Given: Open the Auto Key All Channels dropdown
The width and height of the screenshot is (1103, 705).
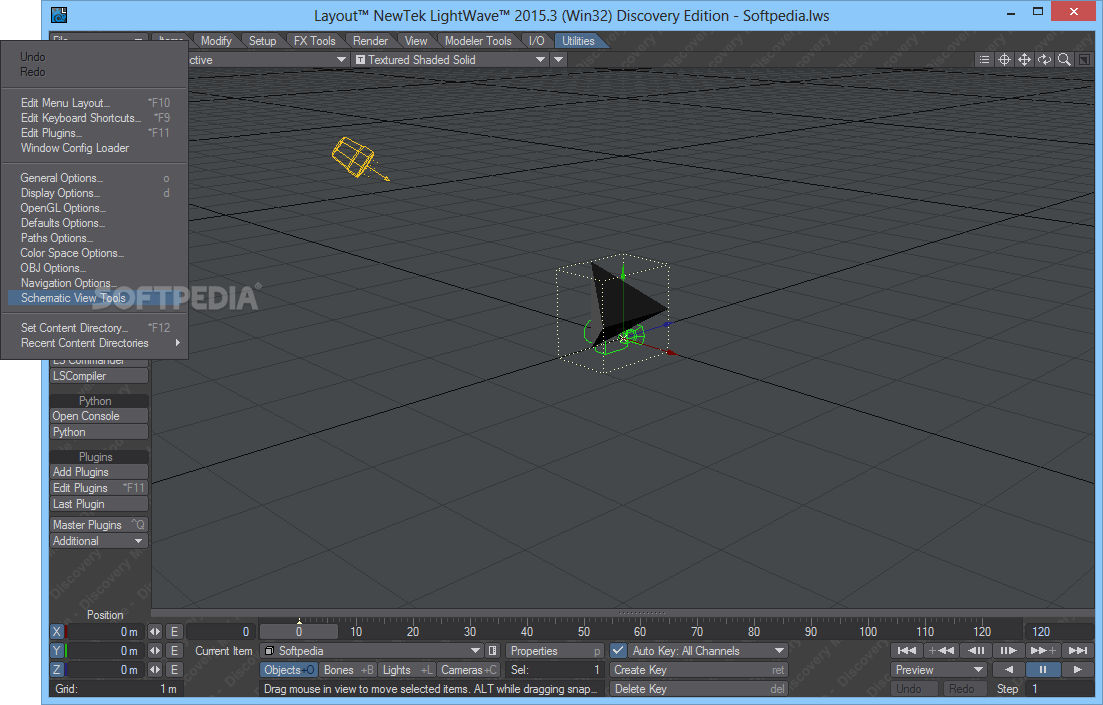Looking at the screenshot, I should coord(707,651).
